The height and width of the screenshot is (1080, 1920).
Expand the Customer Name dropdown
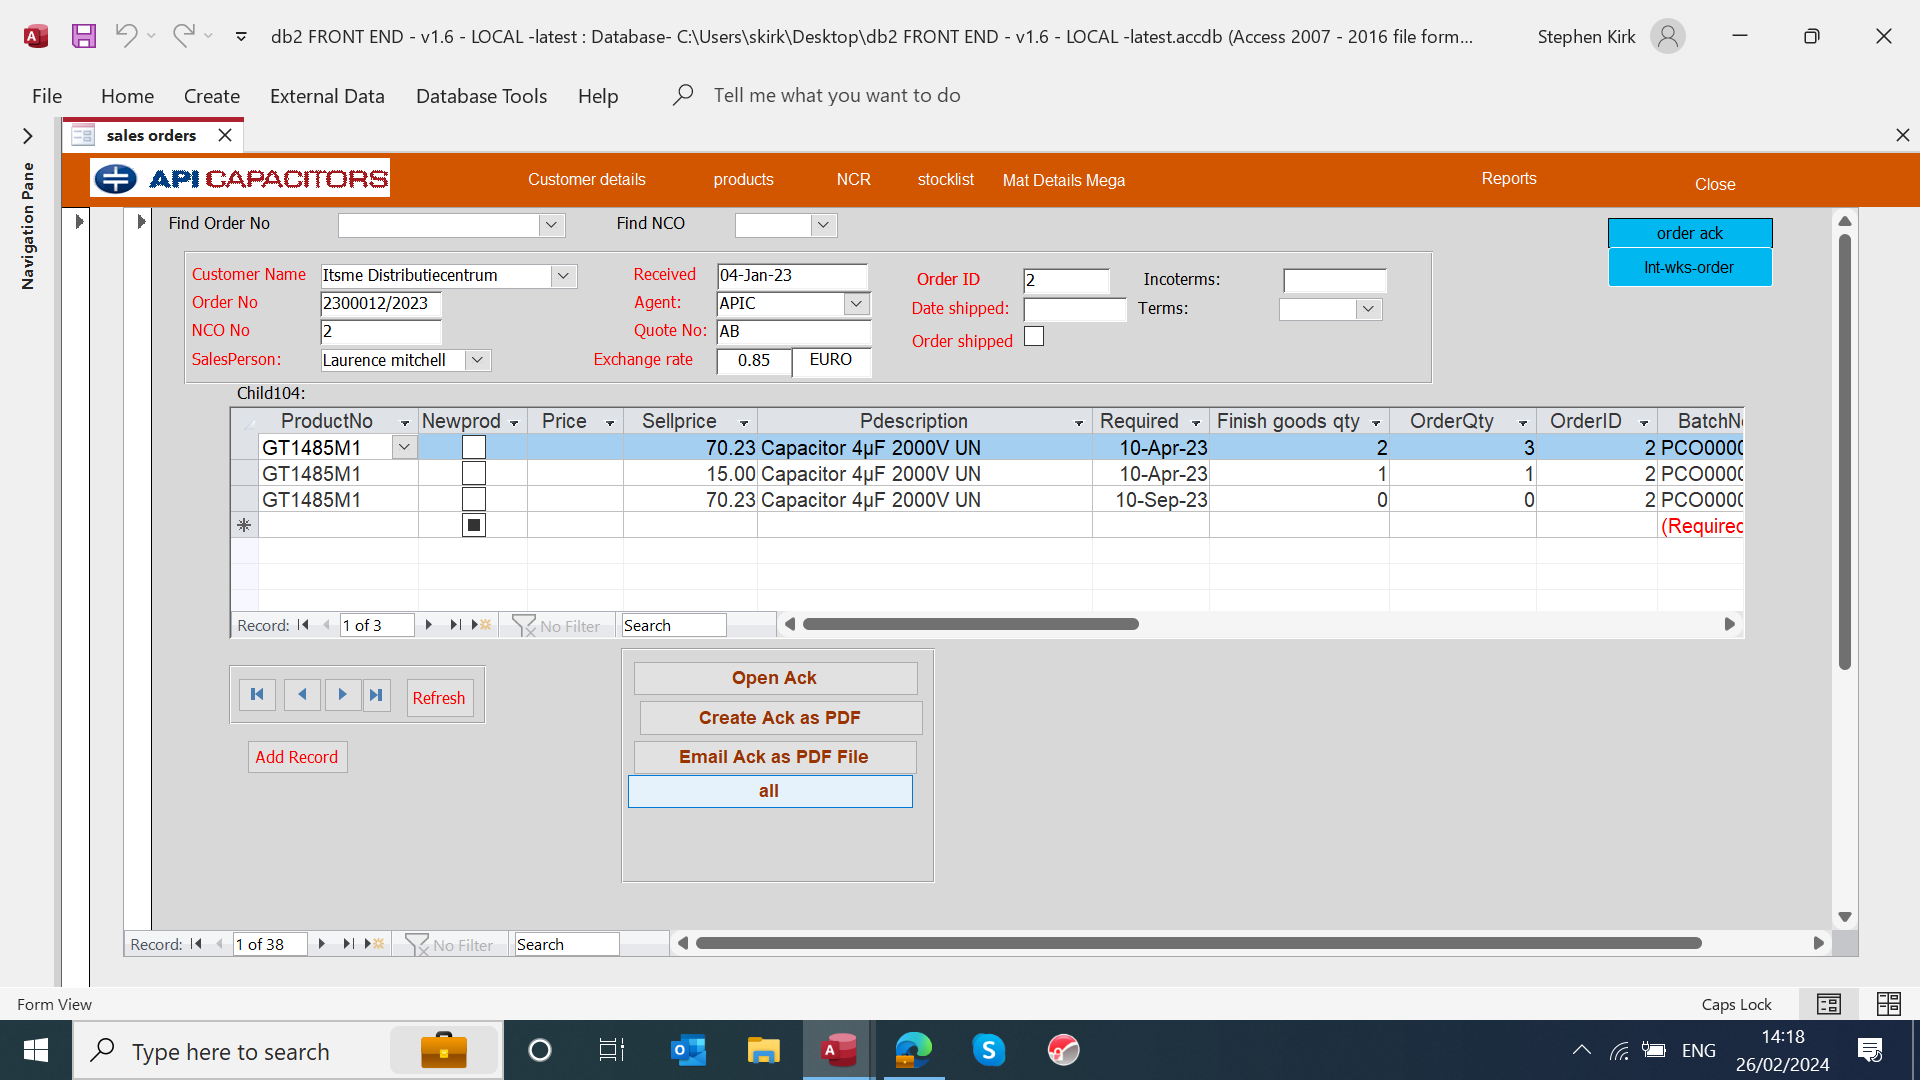564,276
